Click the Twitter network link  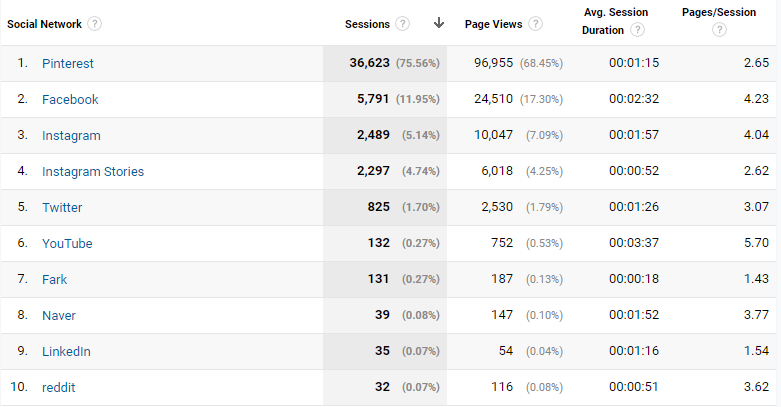(62, 207)
